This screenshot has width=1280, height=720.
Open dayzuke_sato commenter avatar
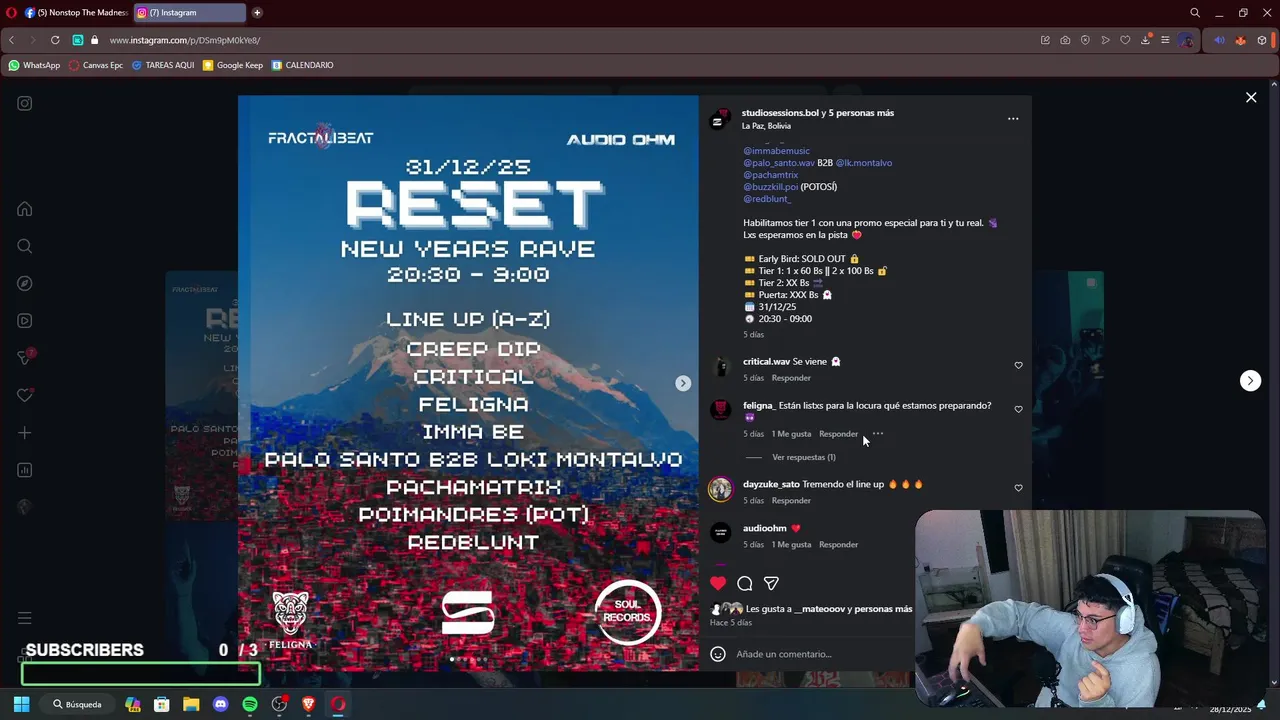(x=720, y=489)
